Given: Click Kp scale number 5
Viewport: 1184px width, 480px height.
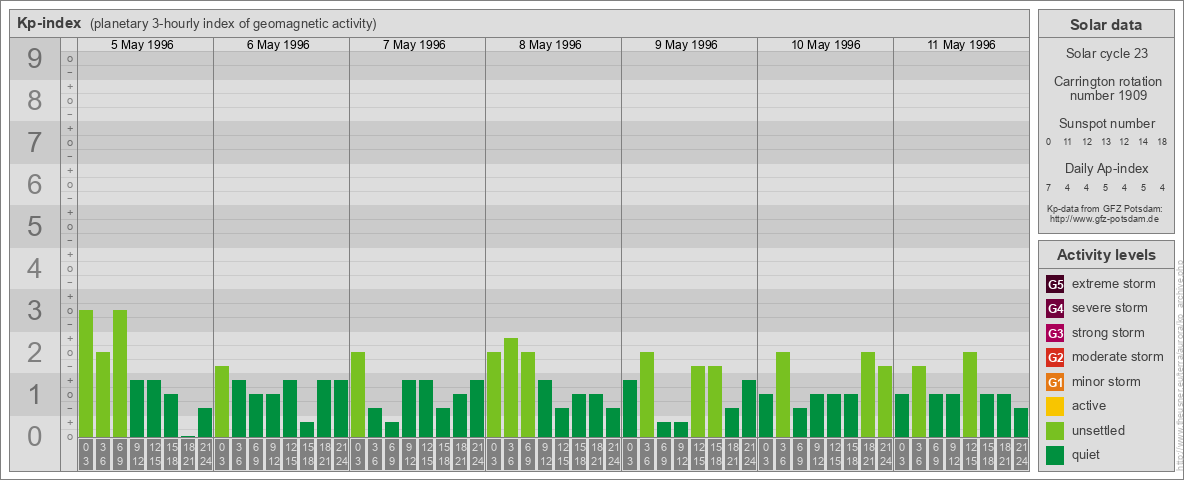Looking at the screenshot, I should click(x=34, y=226).
